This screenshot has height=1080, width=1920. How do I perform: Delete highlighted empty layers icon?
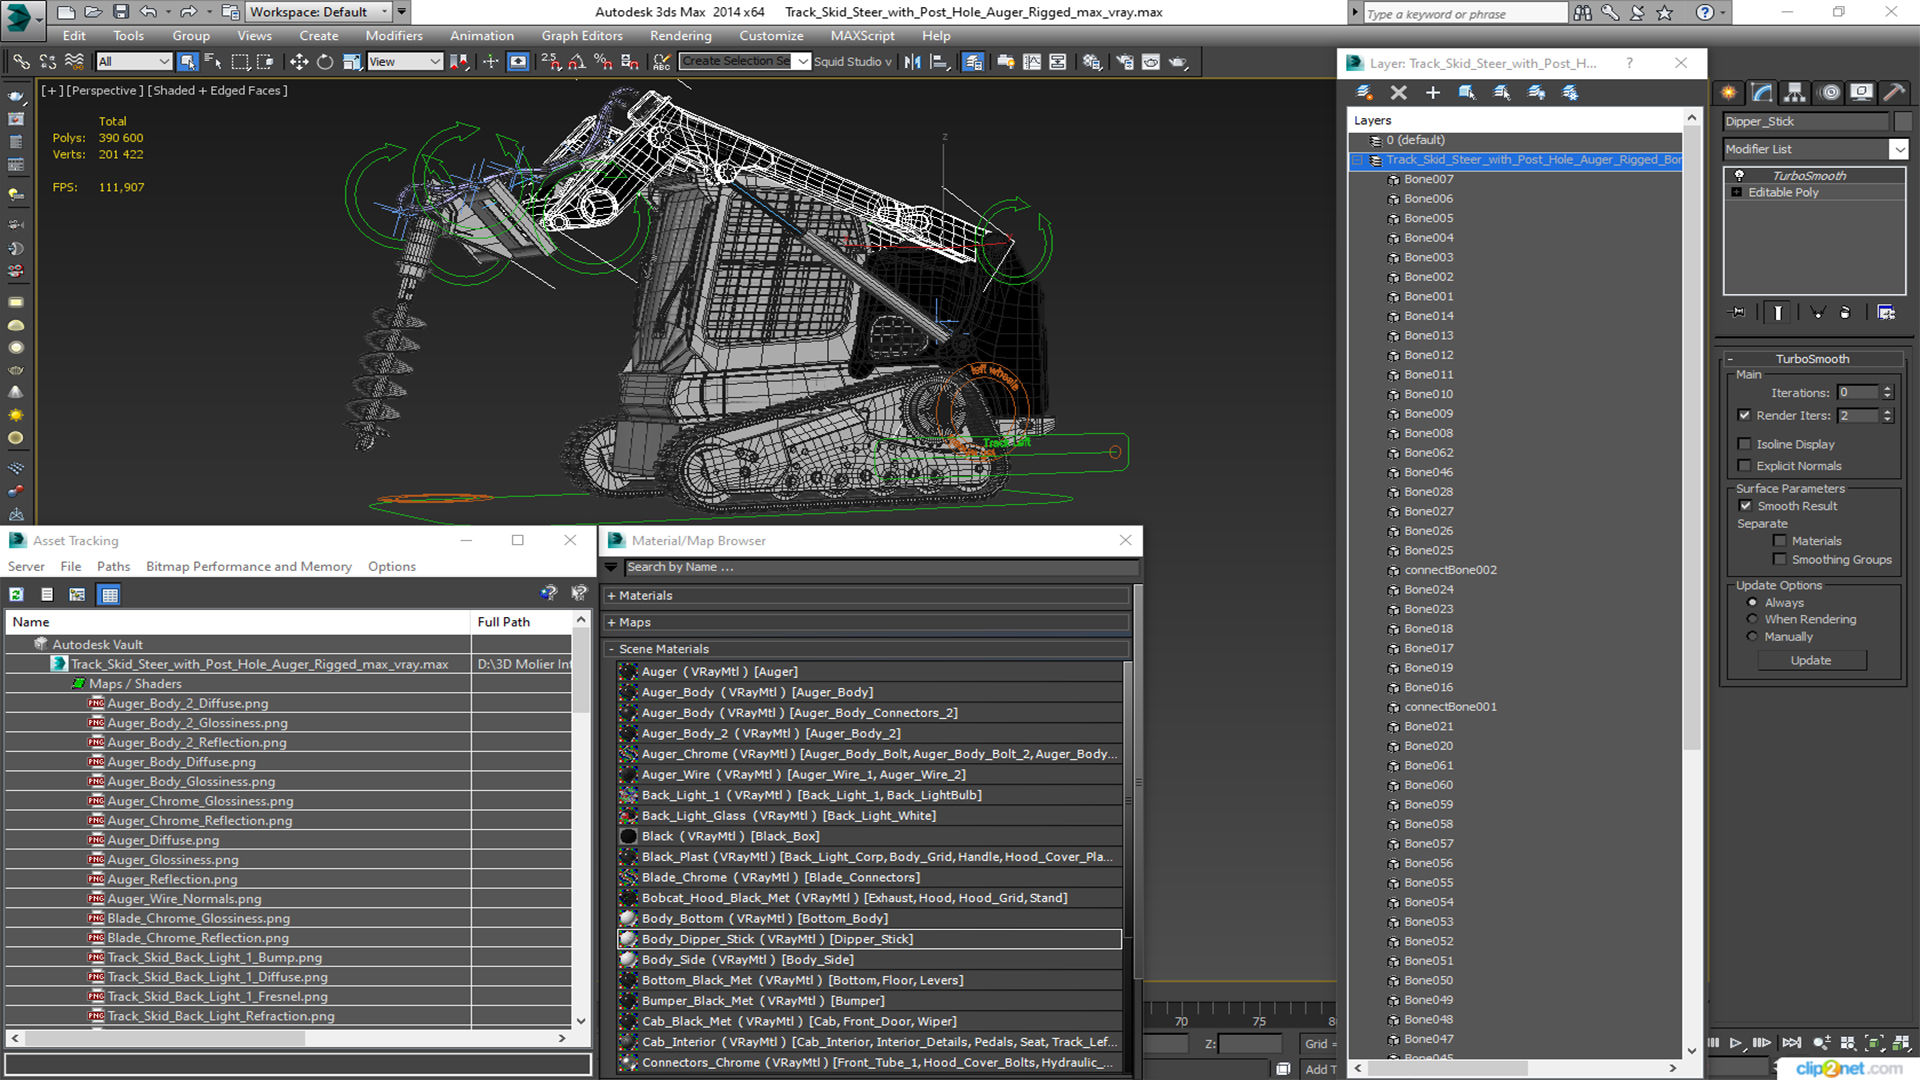coord(1398,92)
